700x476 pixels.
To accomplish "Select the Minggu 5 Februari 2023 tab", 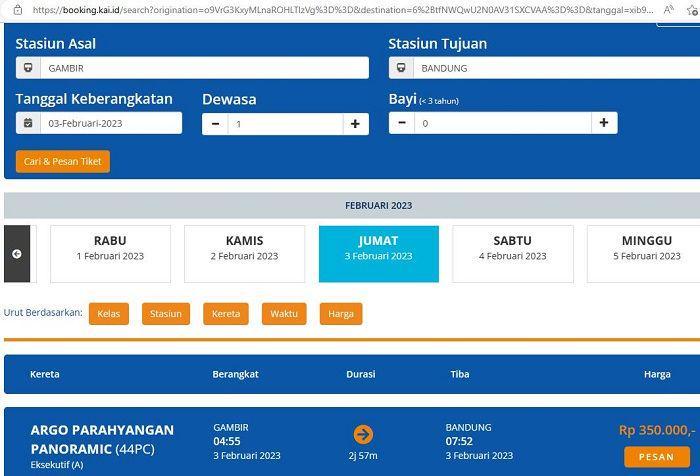I will 646,254.
